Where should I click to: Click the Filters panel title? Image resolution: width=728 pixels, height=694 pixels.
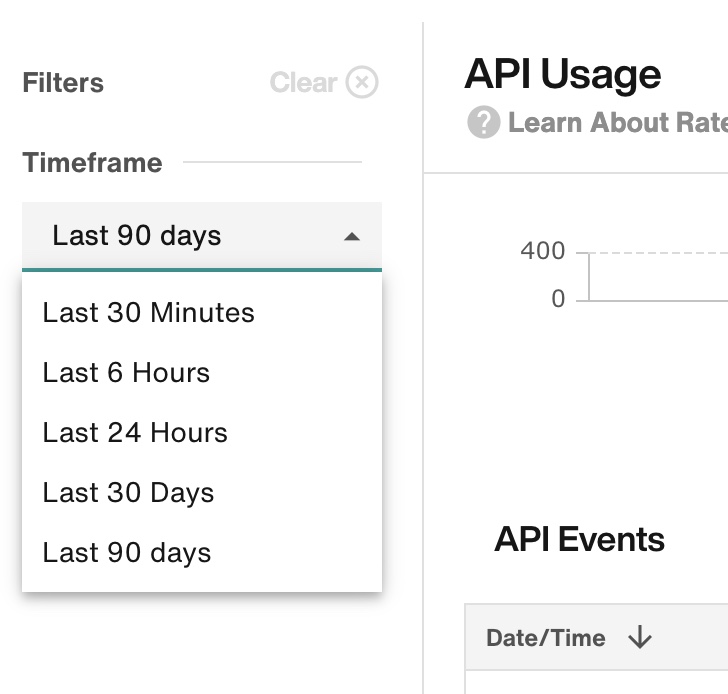[x=63, y=83]
